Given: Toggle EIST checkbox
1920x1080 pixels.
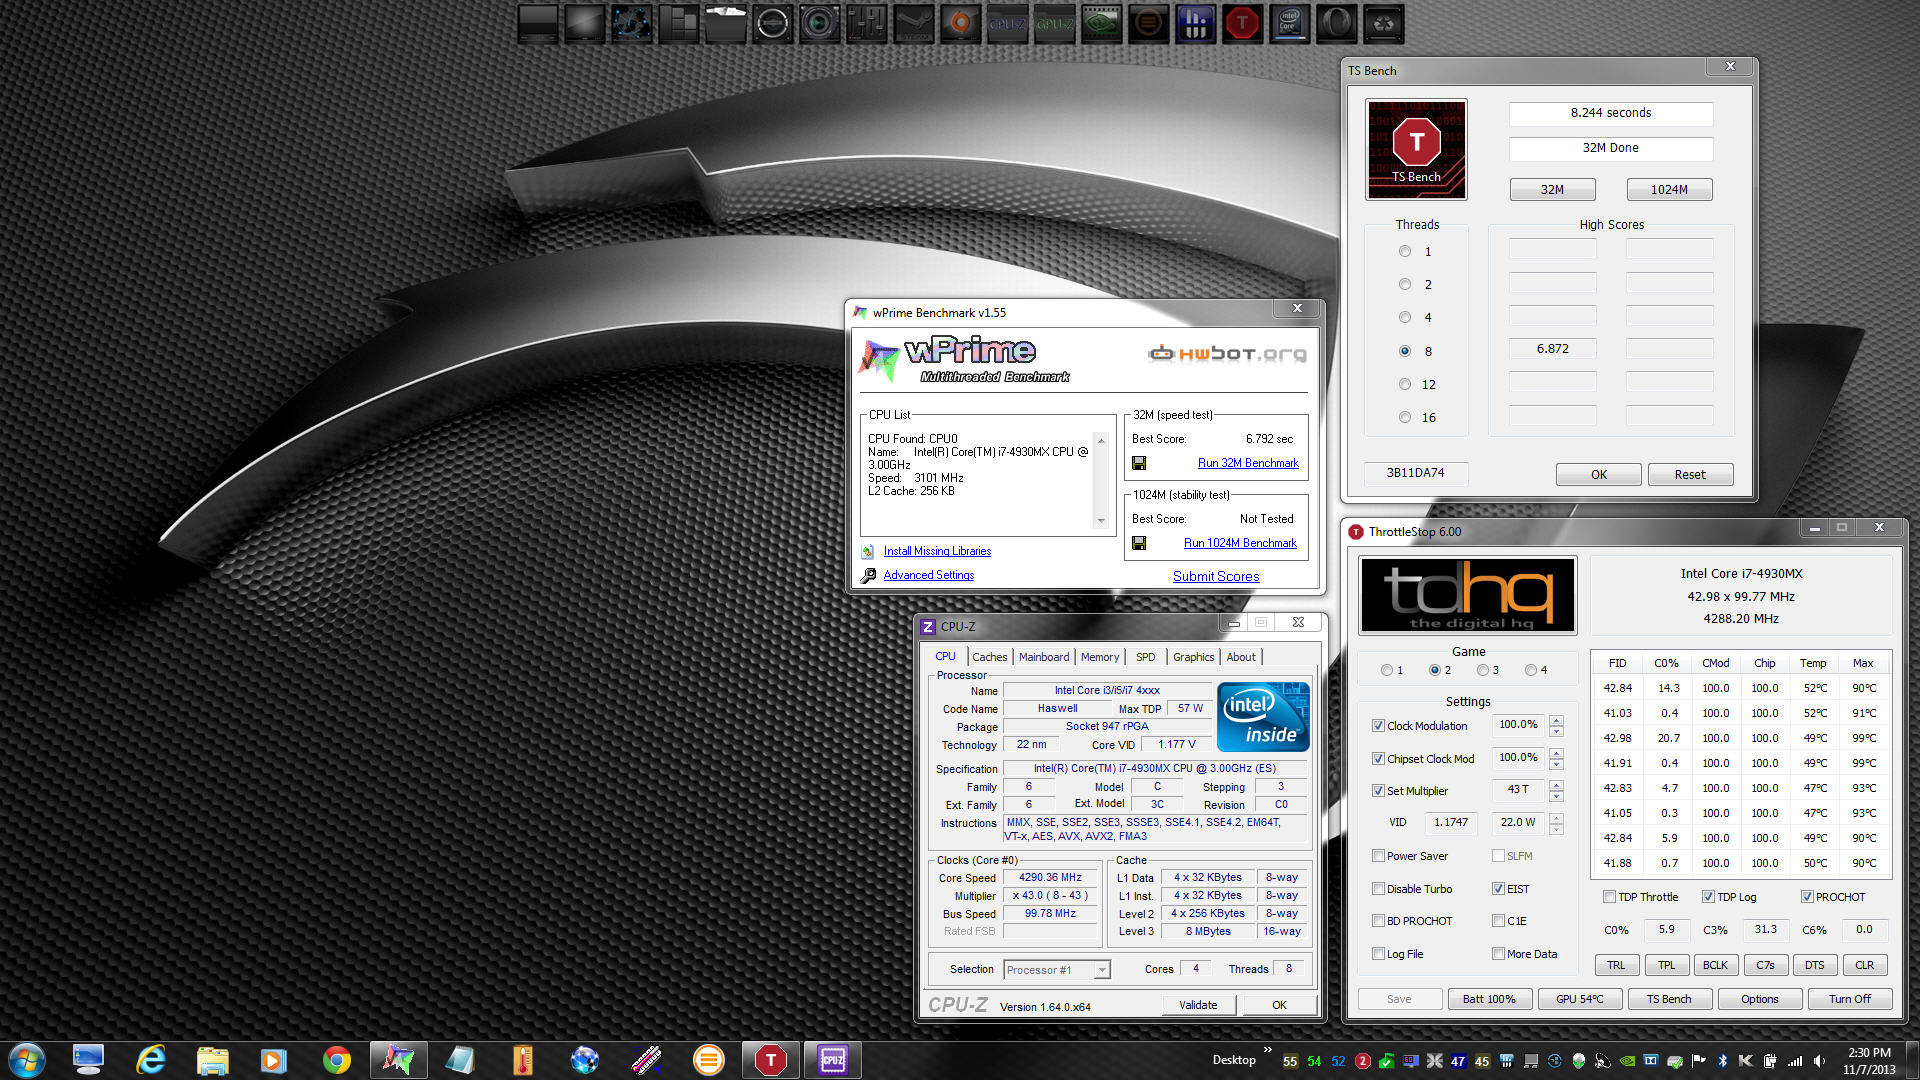Looking at the screenshot, I should click(1498, 889).
